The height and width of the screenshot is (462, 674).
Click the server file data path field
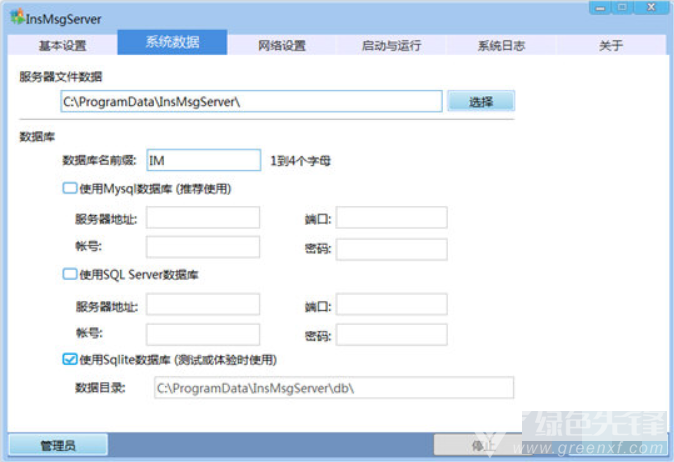tap(251, 101)
